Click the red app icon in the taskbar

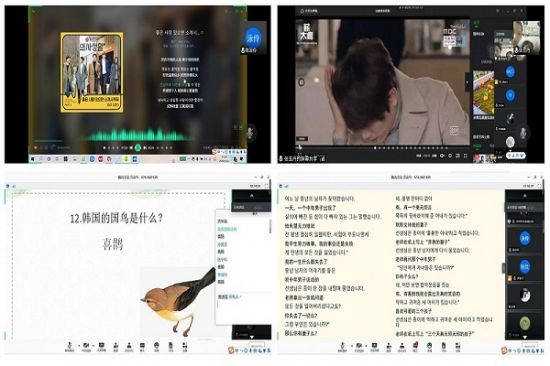(100, 159)
